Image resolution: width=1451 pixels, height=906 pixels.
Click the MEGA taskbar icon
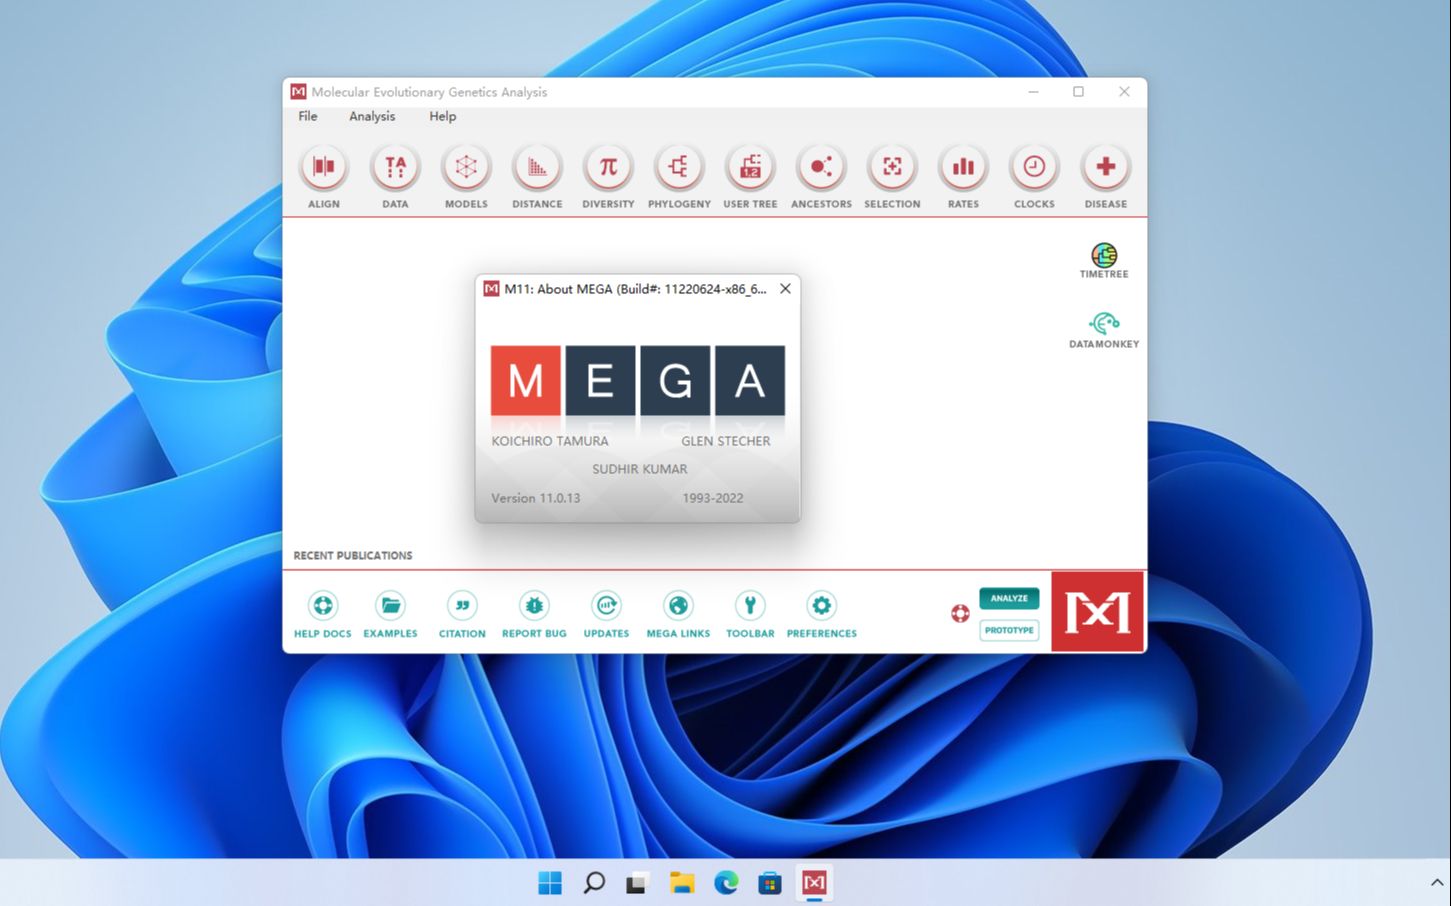[814, 883]
